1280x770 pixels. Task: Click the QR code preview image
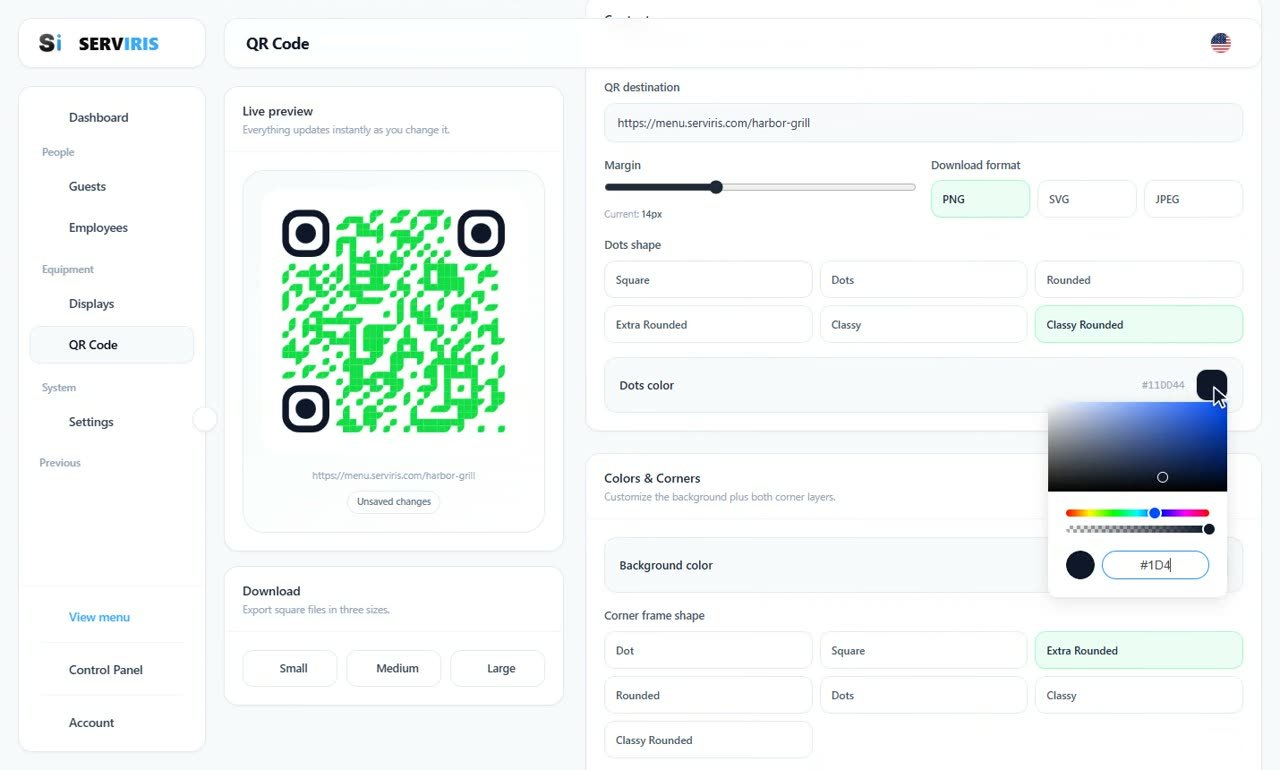[x=393, y=321]
